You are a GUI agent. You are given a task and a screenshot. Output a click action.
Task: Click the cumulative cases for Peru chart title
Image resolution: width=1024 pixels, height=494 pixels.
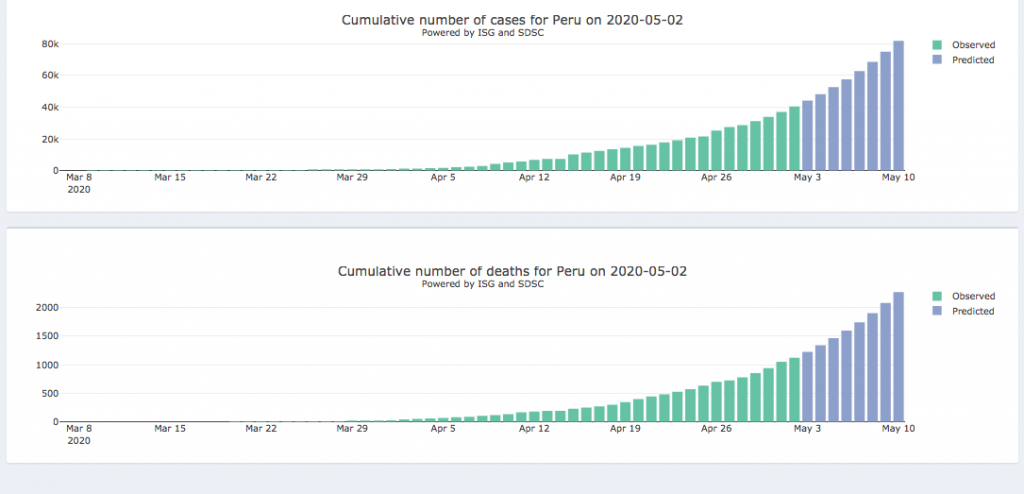pos(512,20)
